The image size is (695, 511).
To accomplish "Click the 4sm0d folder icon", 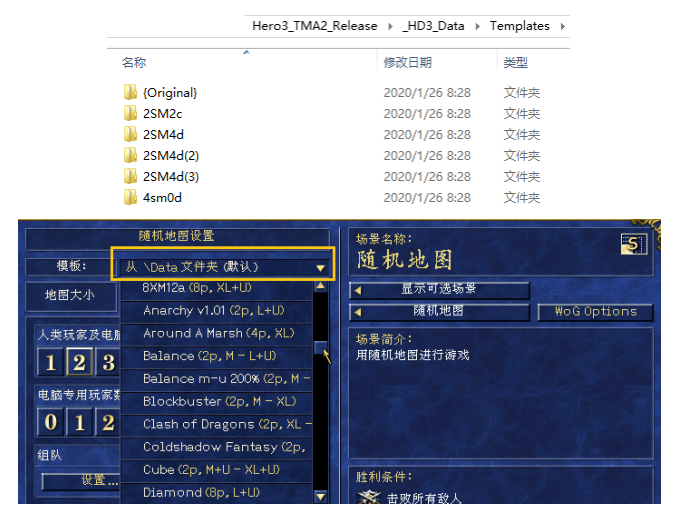I will click(x=130, y=197).
